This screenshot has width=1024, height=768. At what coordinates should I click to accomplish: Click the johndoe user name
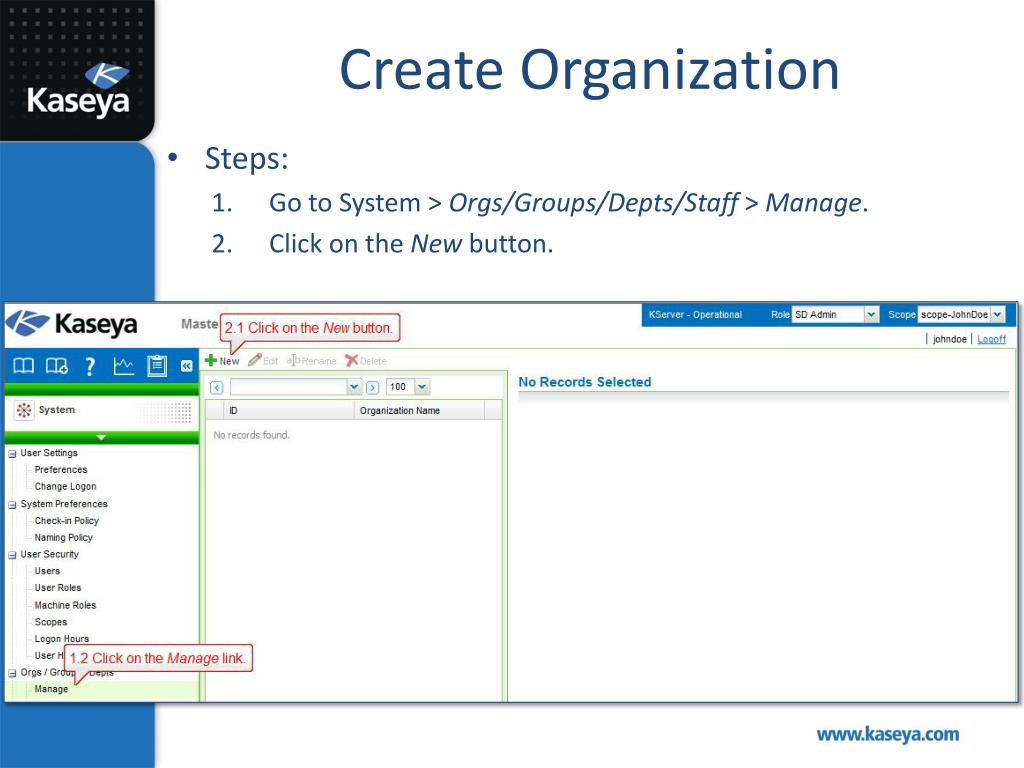click(950, 339)
